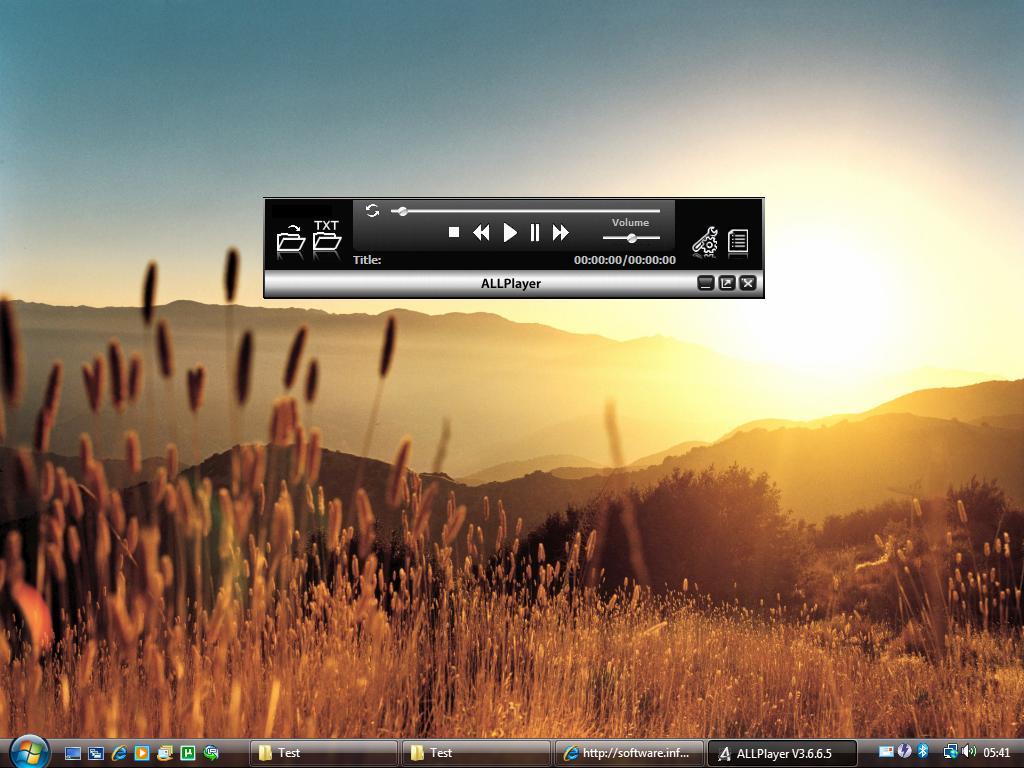Fast forward using the double-right arrow
The width and height of the screenshot is (1024, 768).
click(559, 232)
